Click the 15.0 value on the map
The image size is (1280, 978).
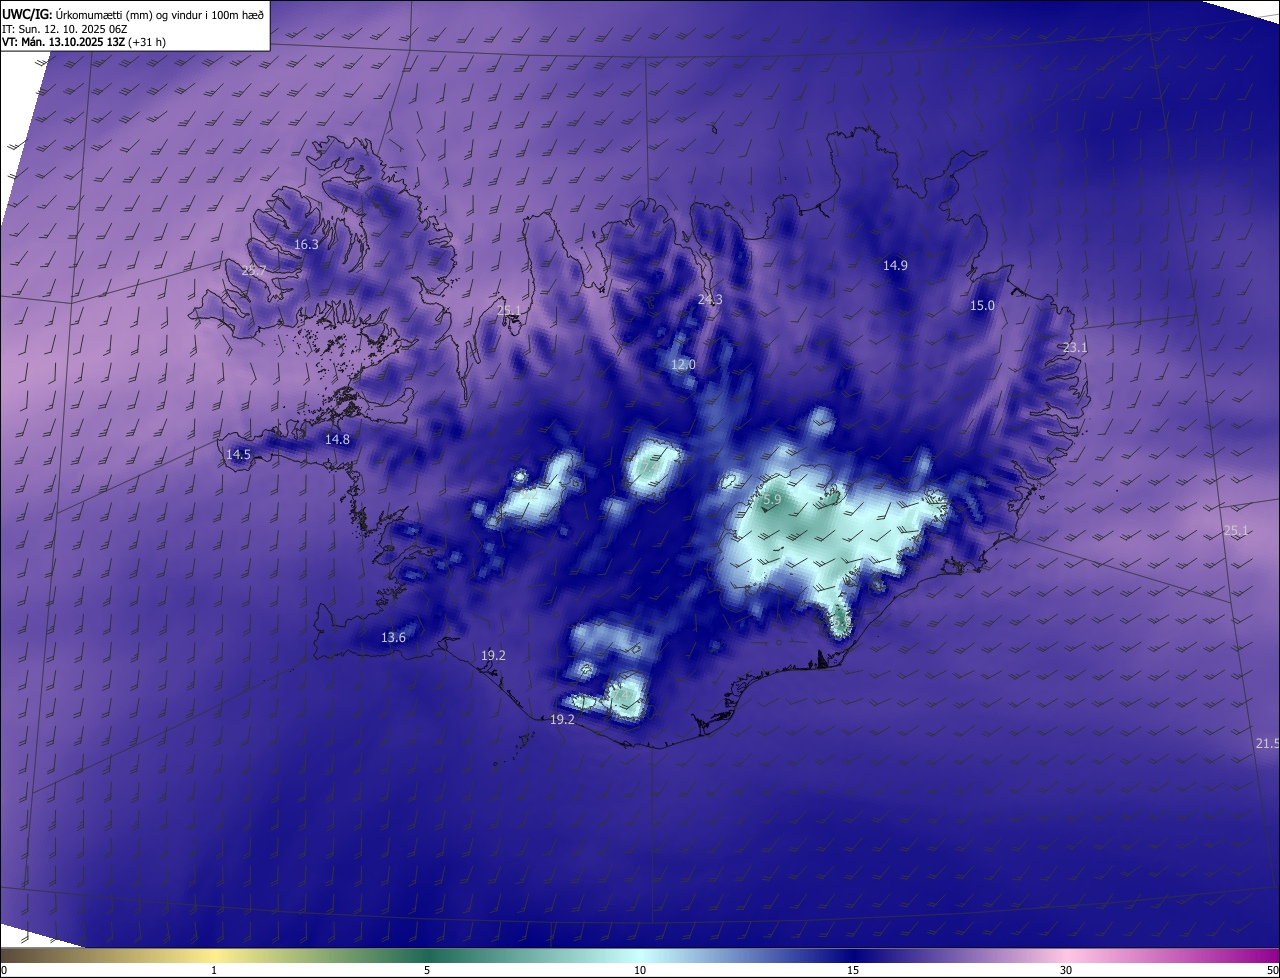point(983,306)
